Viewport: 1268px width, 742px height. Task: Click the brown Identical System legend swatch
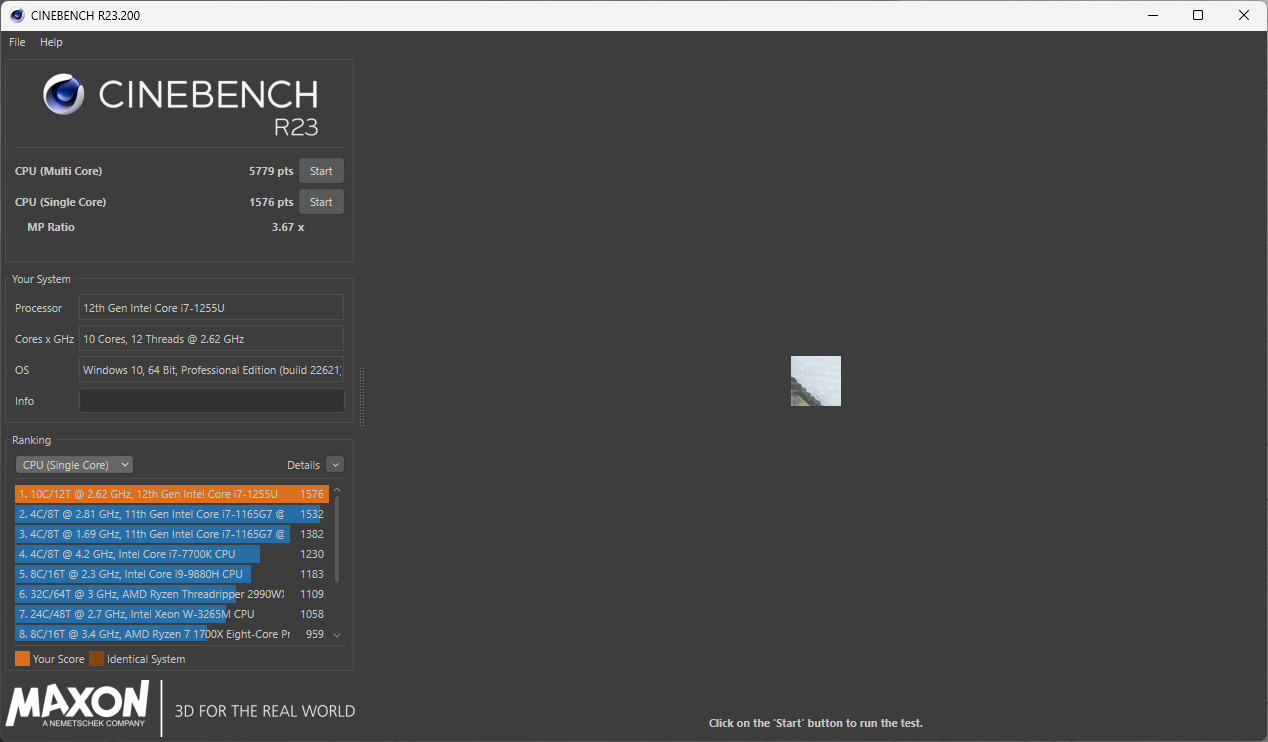pyautogui.click(x=96, y=659)
